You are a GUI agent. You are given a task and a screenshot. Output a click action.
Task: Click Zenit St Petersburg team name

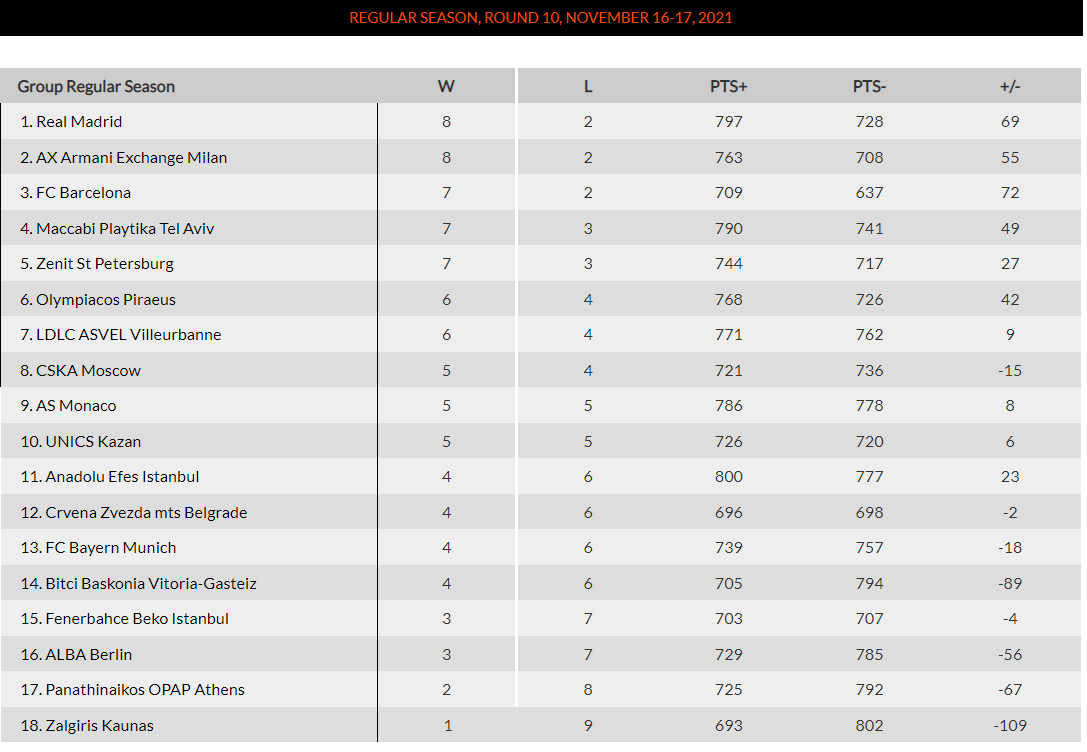(x=105, y=264)
